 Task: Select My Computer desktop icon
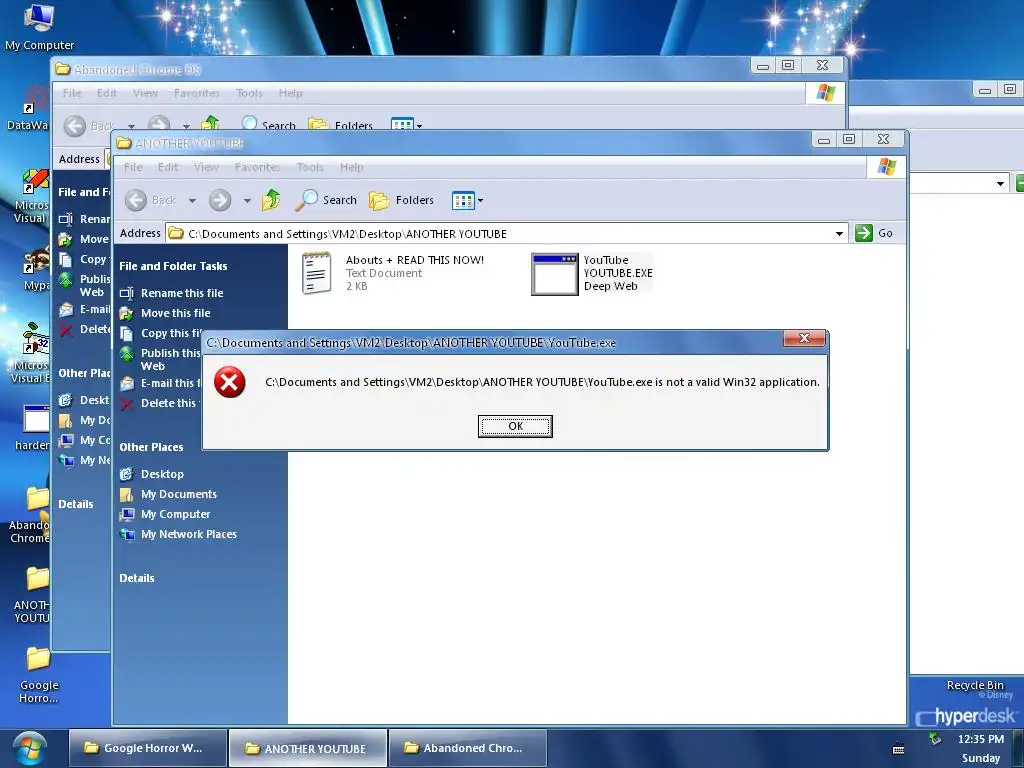[x=39, y=27]
